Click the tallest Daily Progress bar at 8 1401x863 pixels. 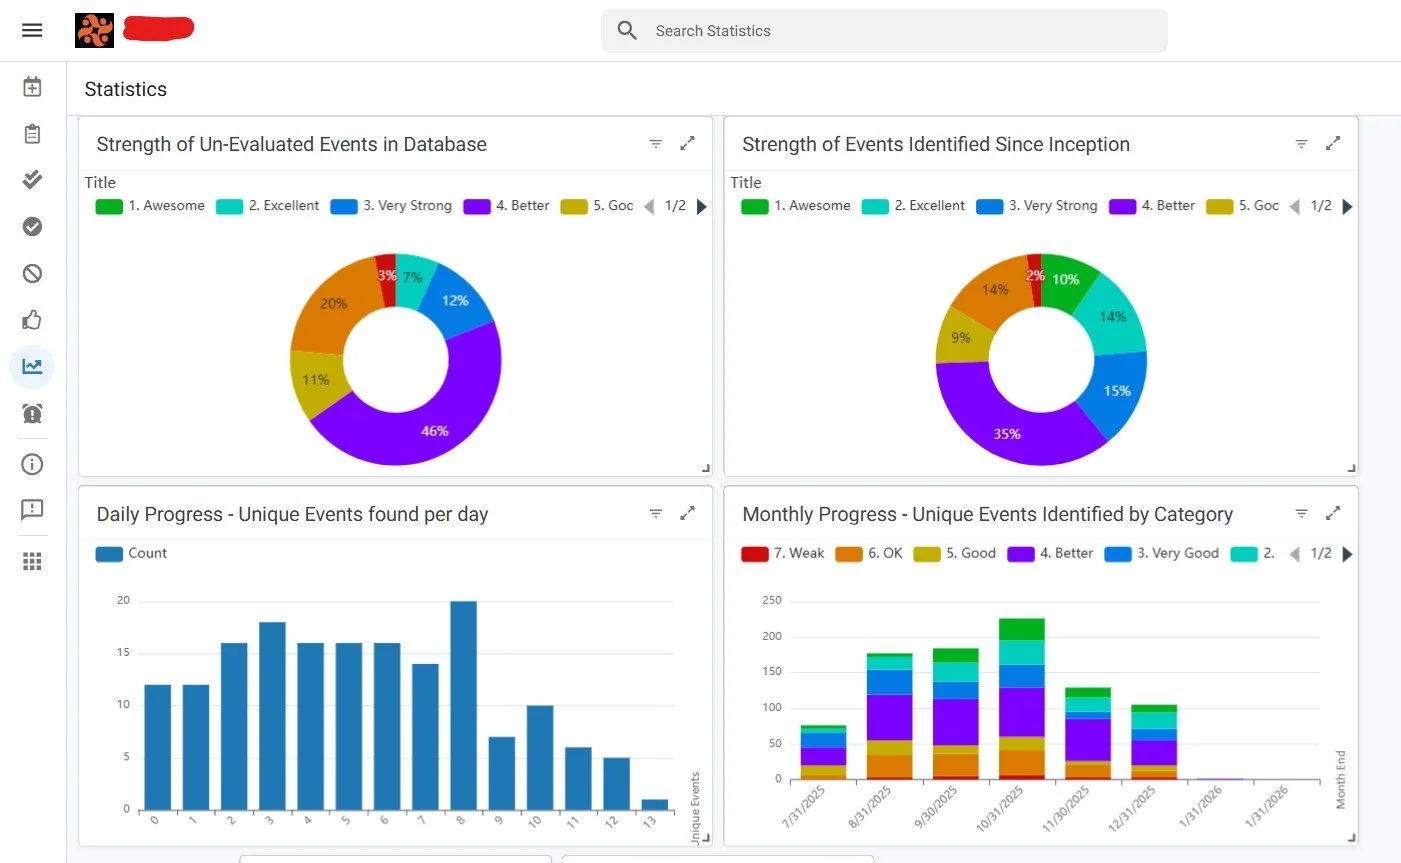[463, 705]
